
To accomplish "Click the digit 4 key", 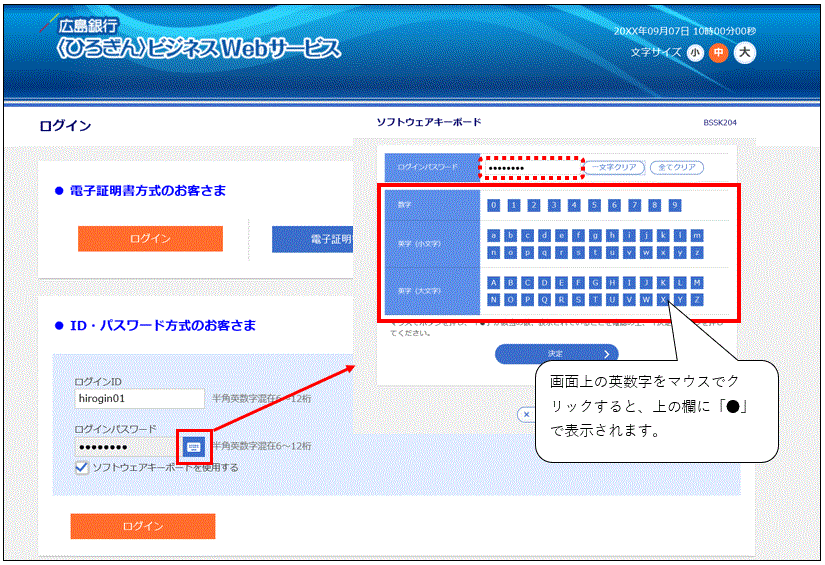I will [x=574, y=205].
